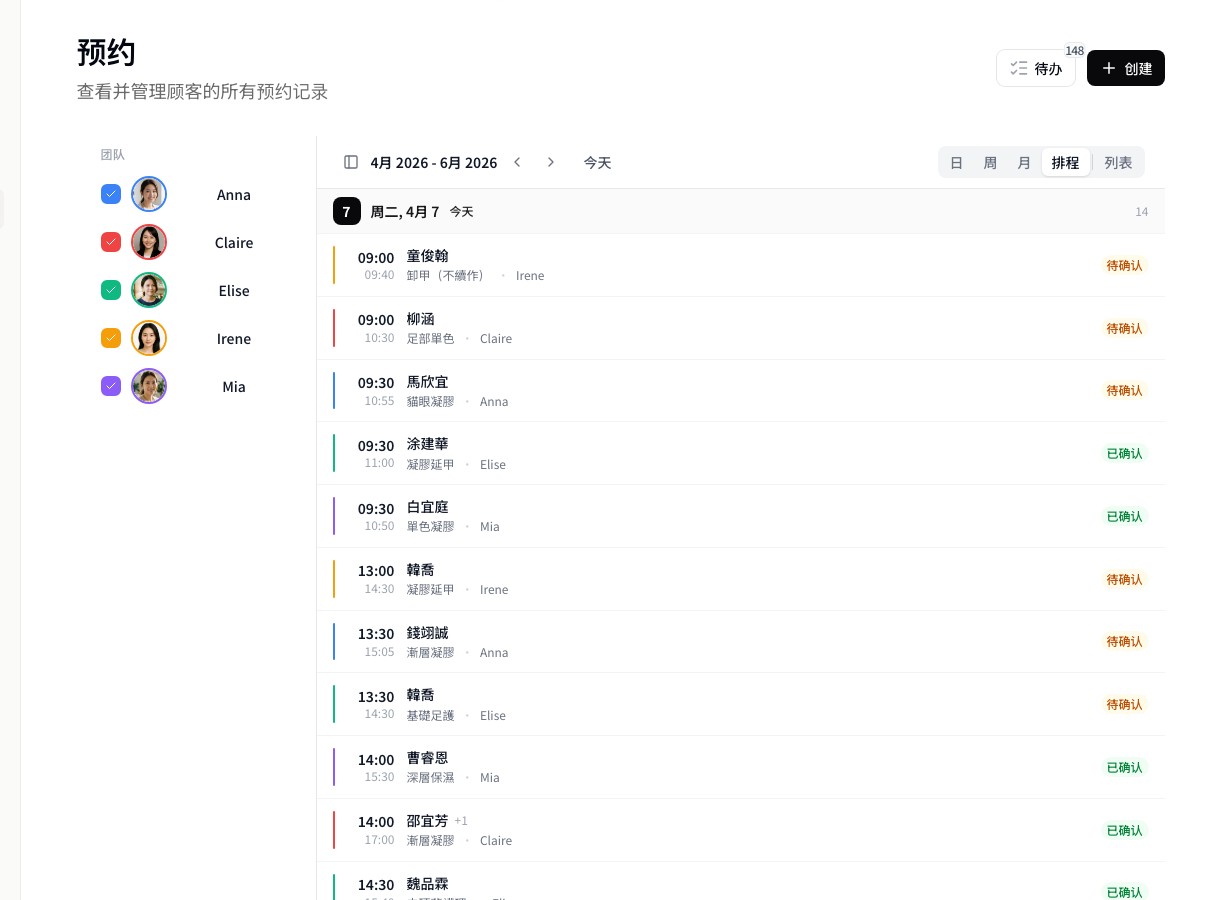Click Anna's avatar photo
This screenshot has height=900, width=1220.
click(x=149, y=194)
